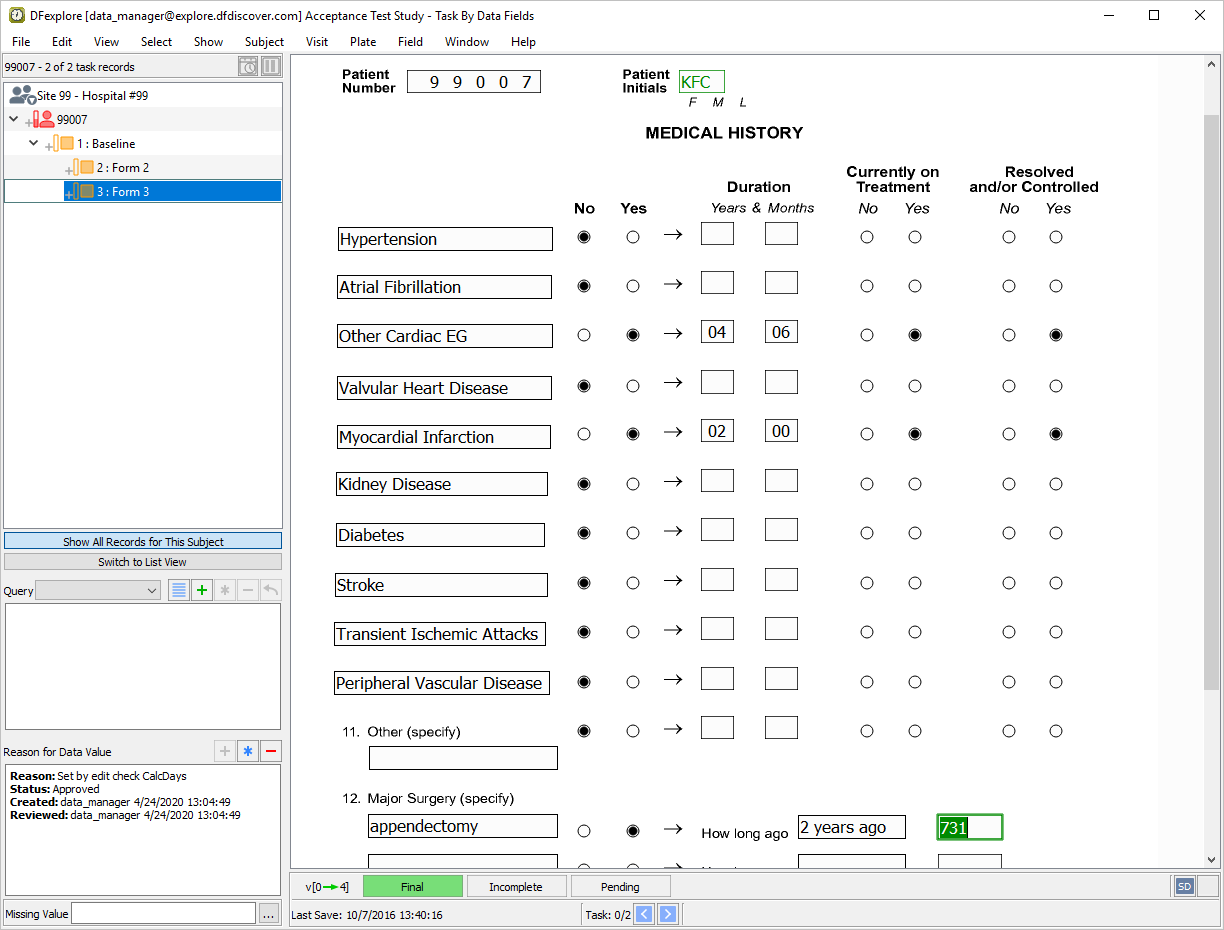
Task: Click the green add query plus icon
Action: tap(202, 590)
